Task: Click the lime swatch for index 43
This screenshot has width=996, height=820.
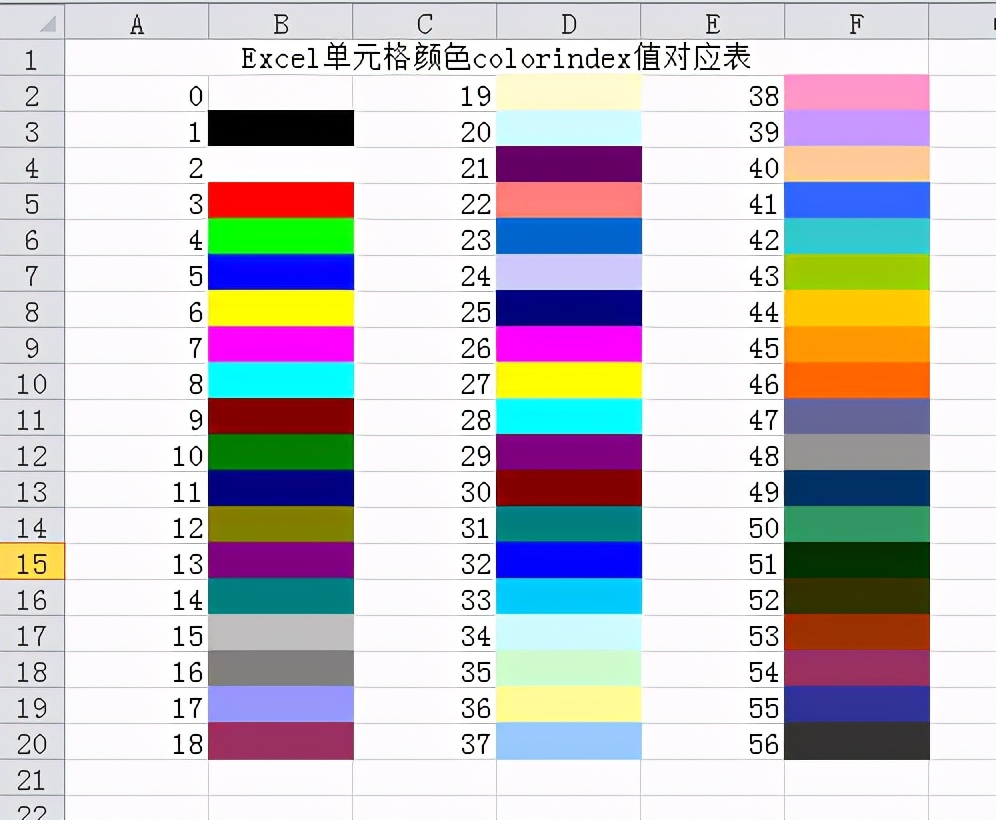Action: point(857,273)
